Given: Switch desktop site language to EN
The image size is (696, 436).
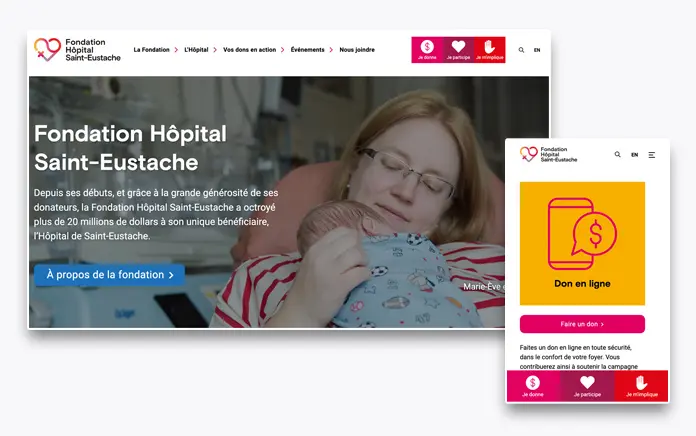Looking at the screenshot, I should pos(537,50).
